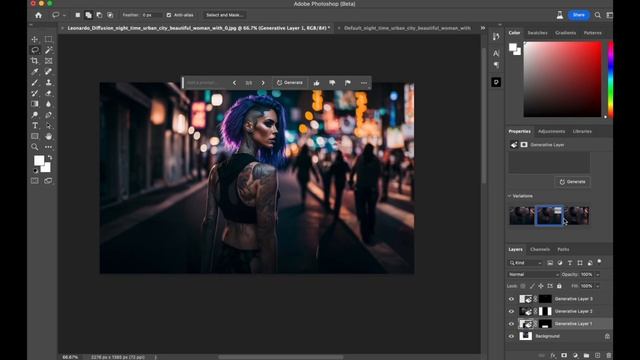Switch to the Swatches tab
The width and height of the screenshot is (640, 360).
[x=537, y=33]
